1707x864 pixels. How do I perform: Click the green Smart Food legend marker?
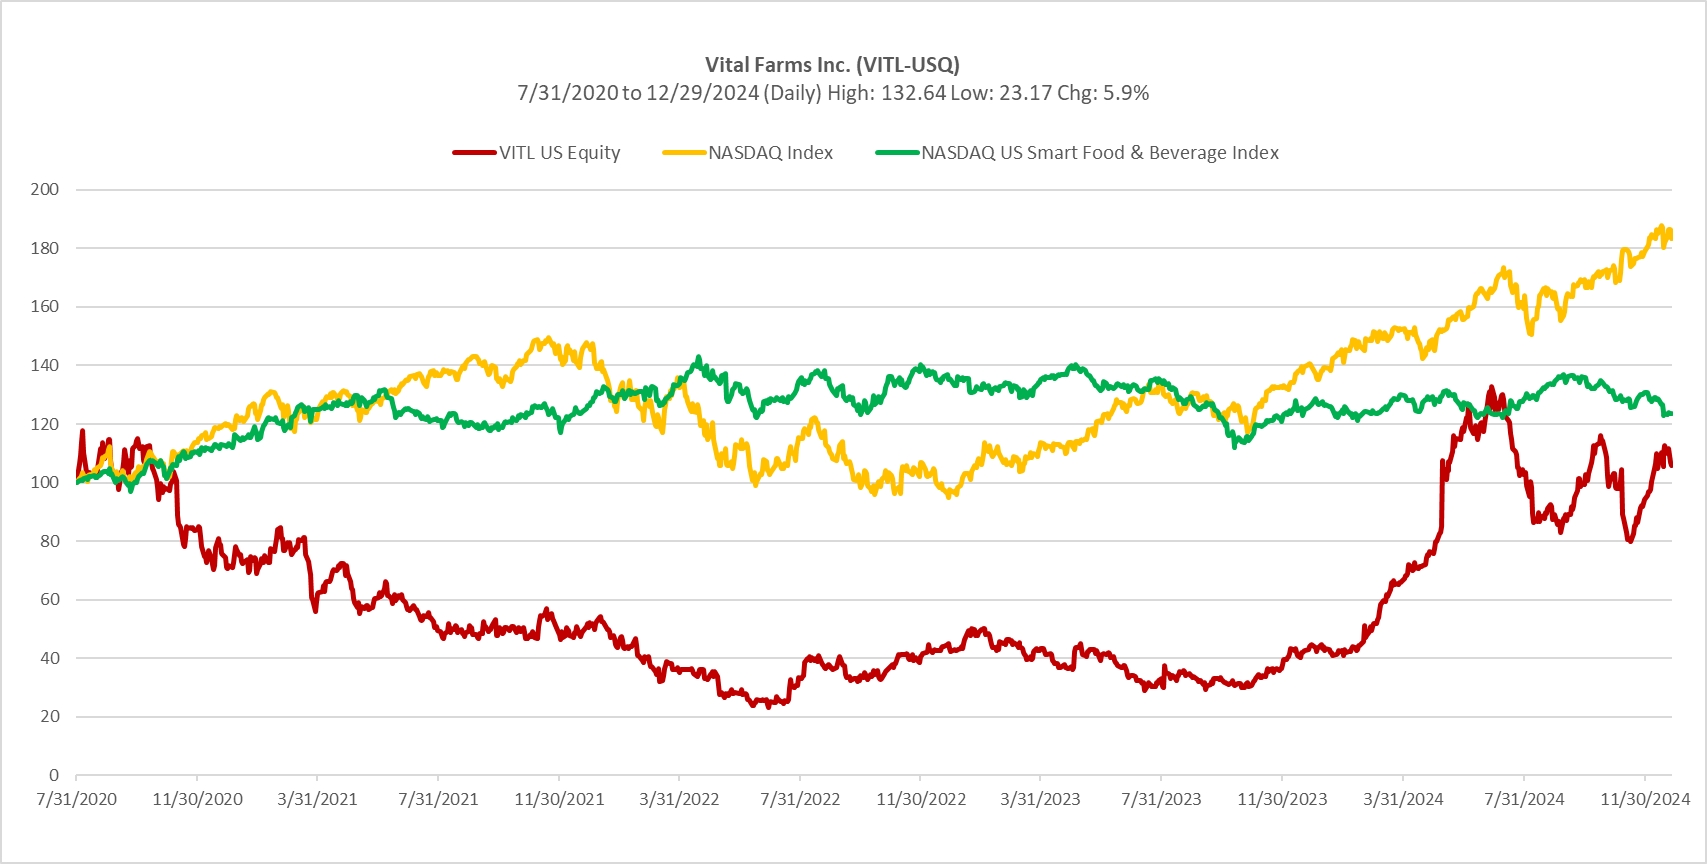[x=897, y=153]
